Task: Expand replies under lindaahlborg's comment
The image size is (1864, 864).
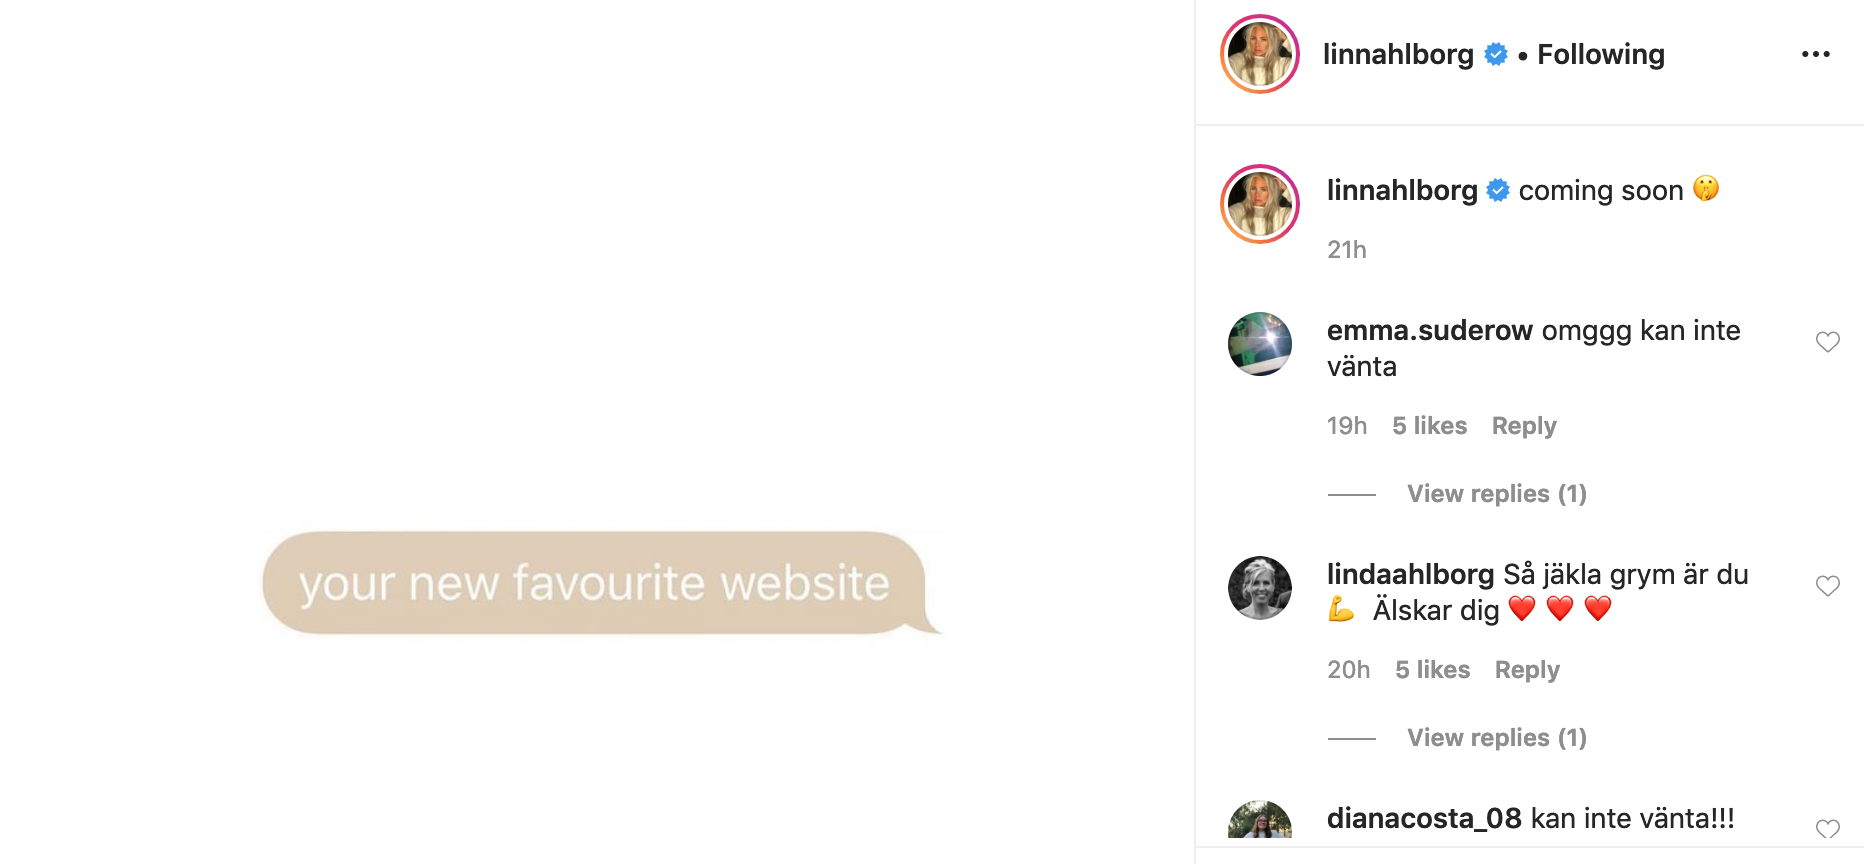Action: (1496, 738)
